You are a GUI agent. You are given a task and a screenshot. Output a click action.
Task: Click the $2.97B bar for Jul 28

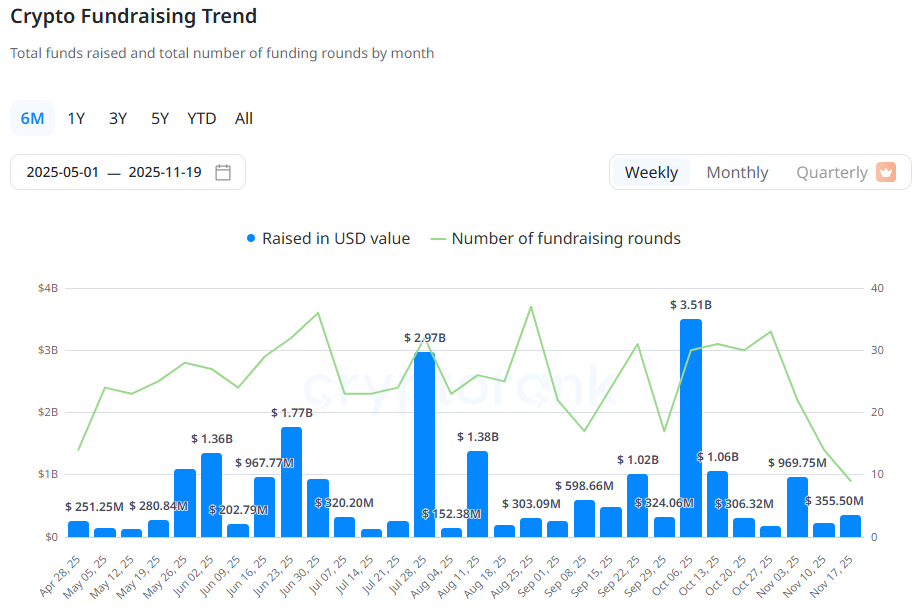(424, 445)
